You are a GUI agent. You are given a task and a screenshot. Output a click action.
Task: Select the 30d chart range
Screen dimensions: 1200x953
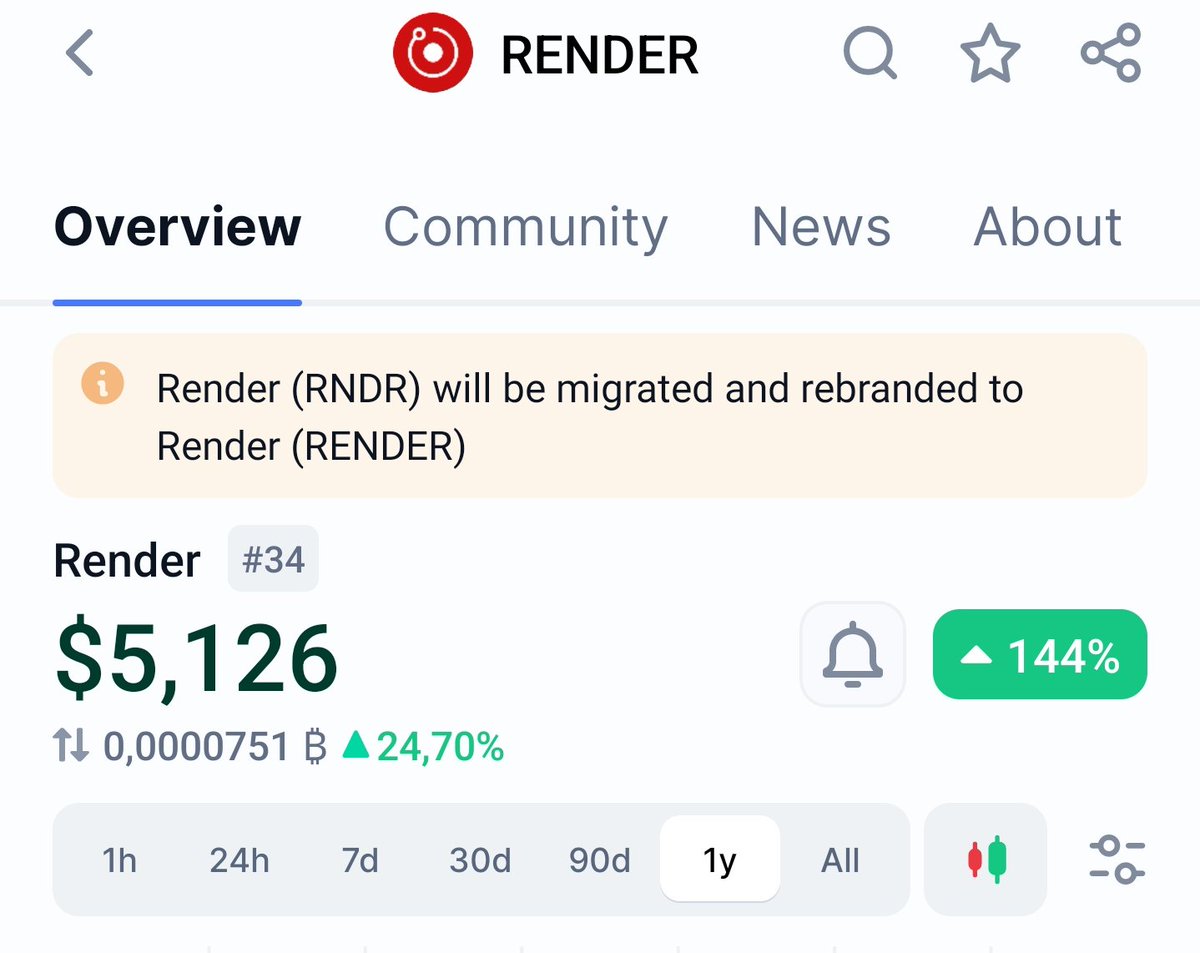click(x=480, y=860)
